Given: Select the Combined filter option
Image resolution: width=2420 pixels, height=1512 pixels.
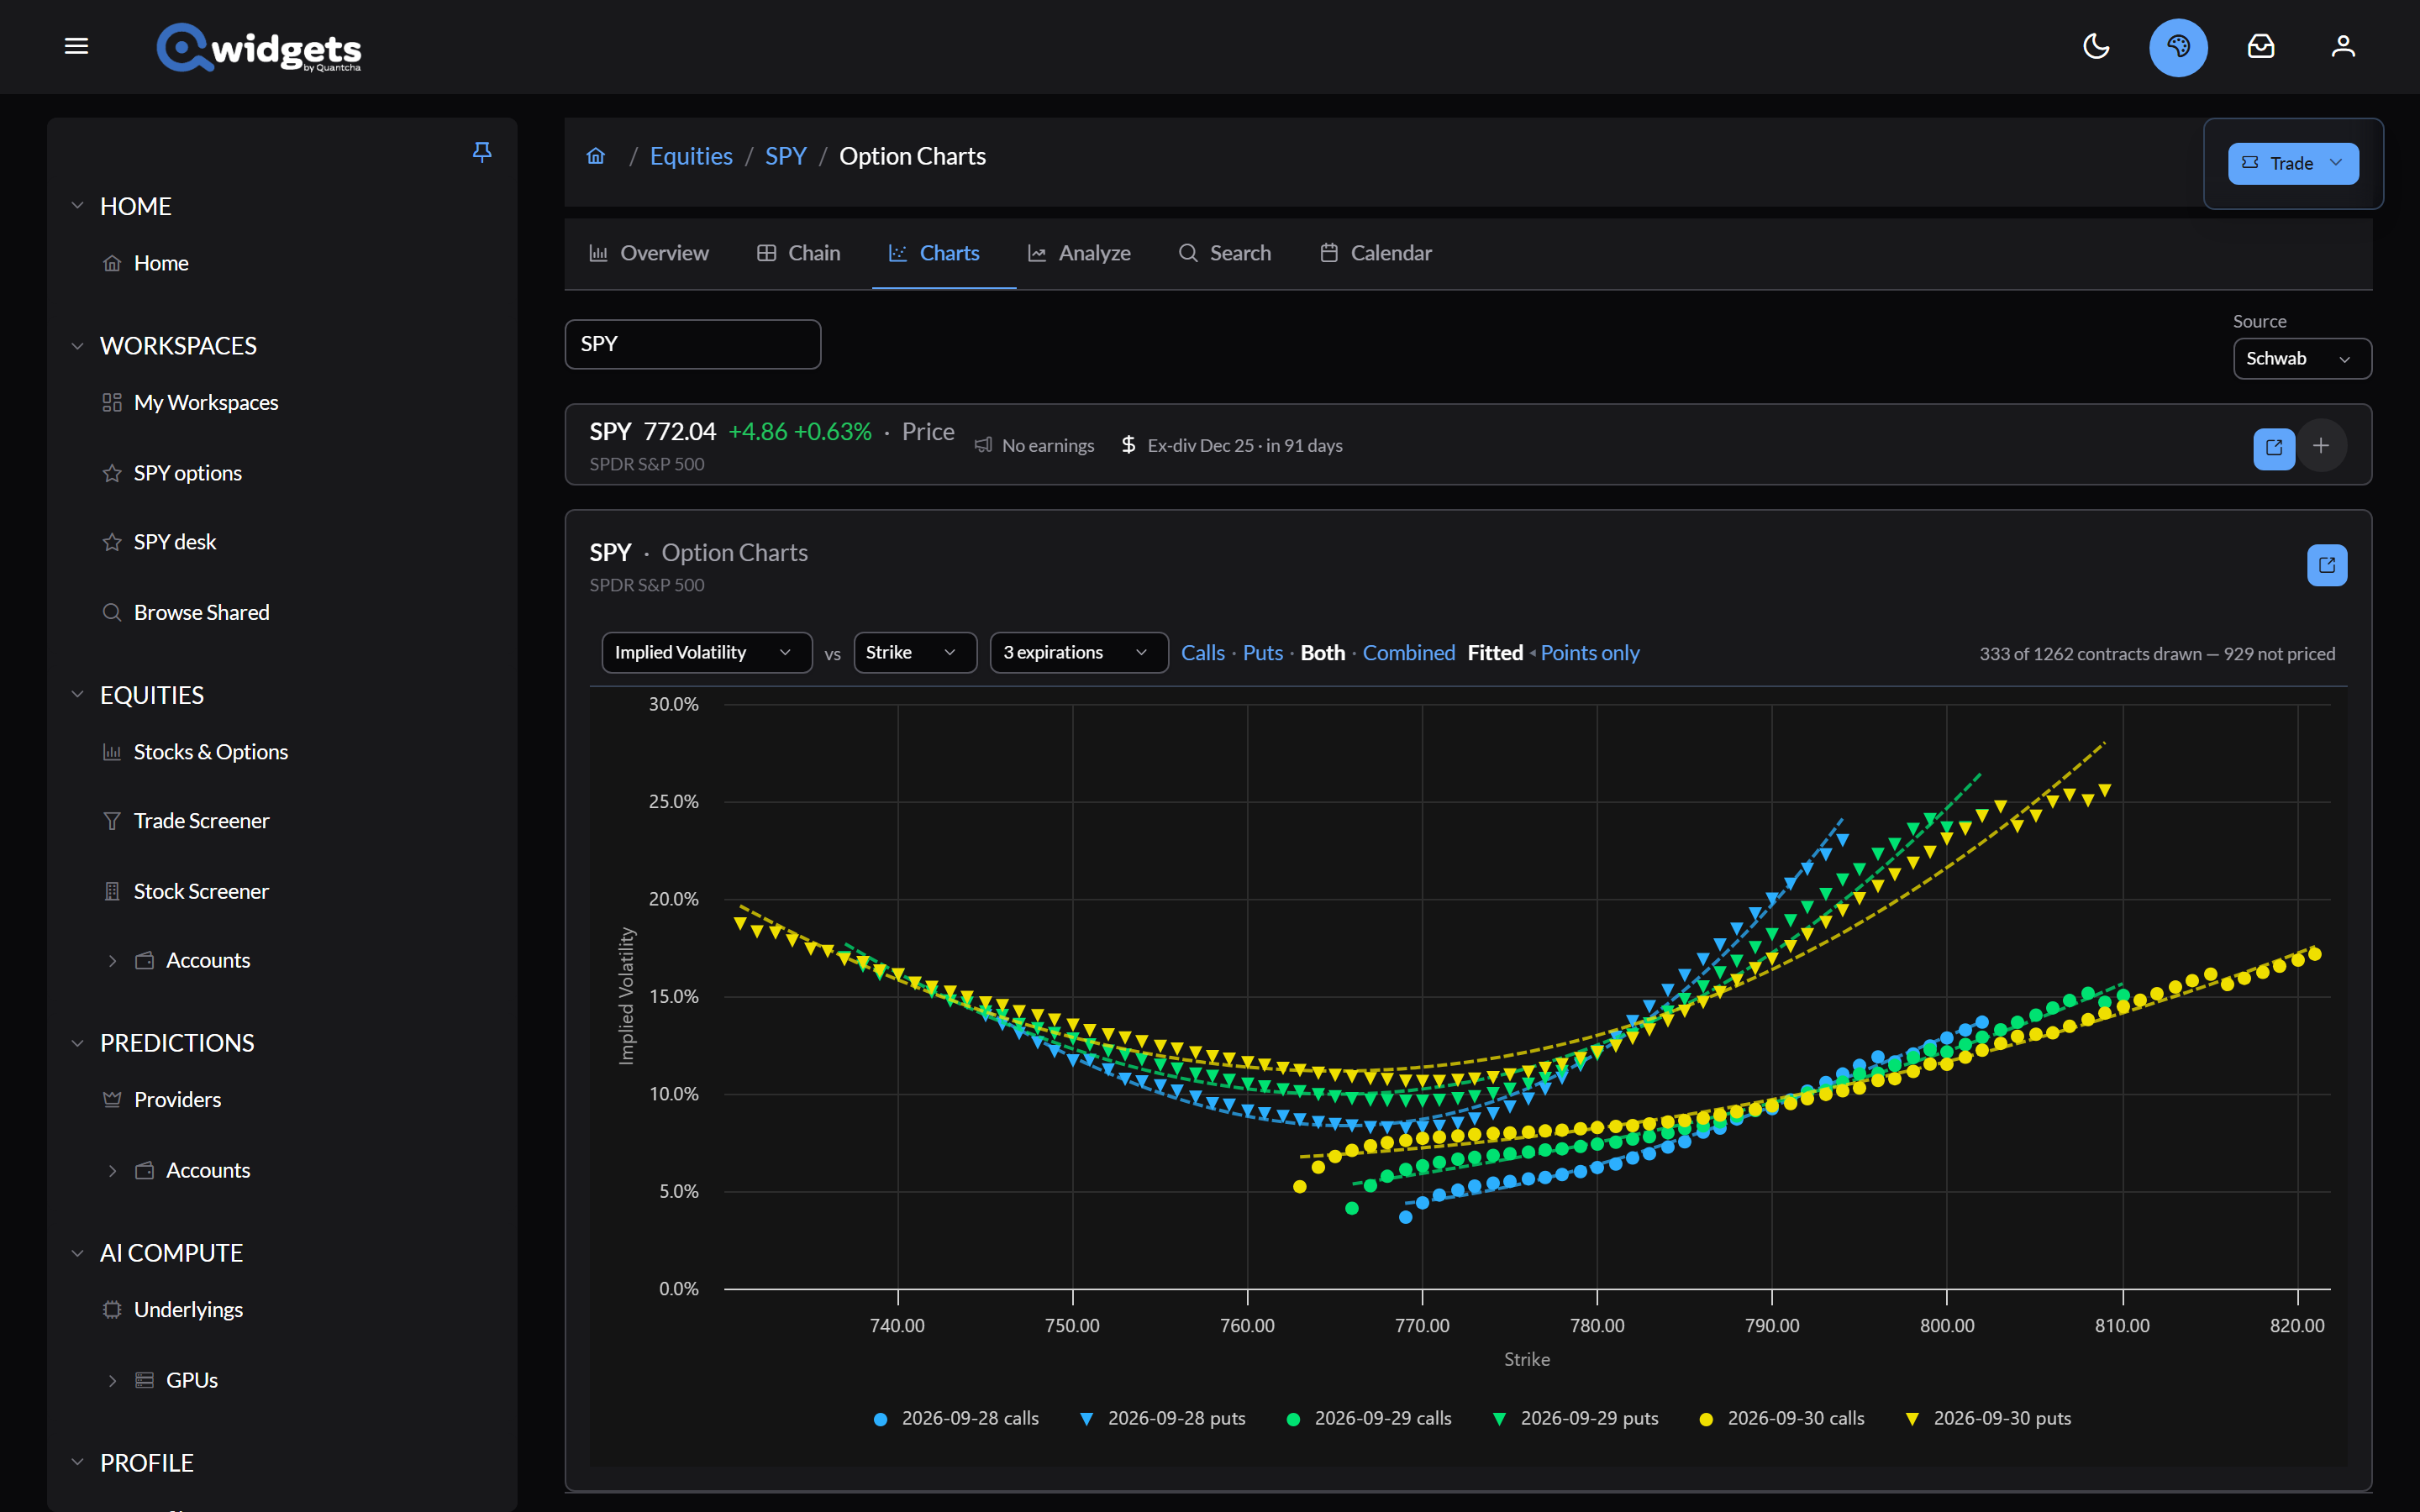Looking at the screenshot, I should pos(1408,653).
